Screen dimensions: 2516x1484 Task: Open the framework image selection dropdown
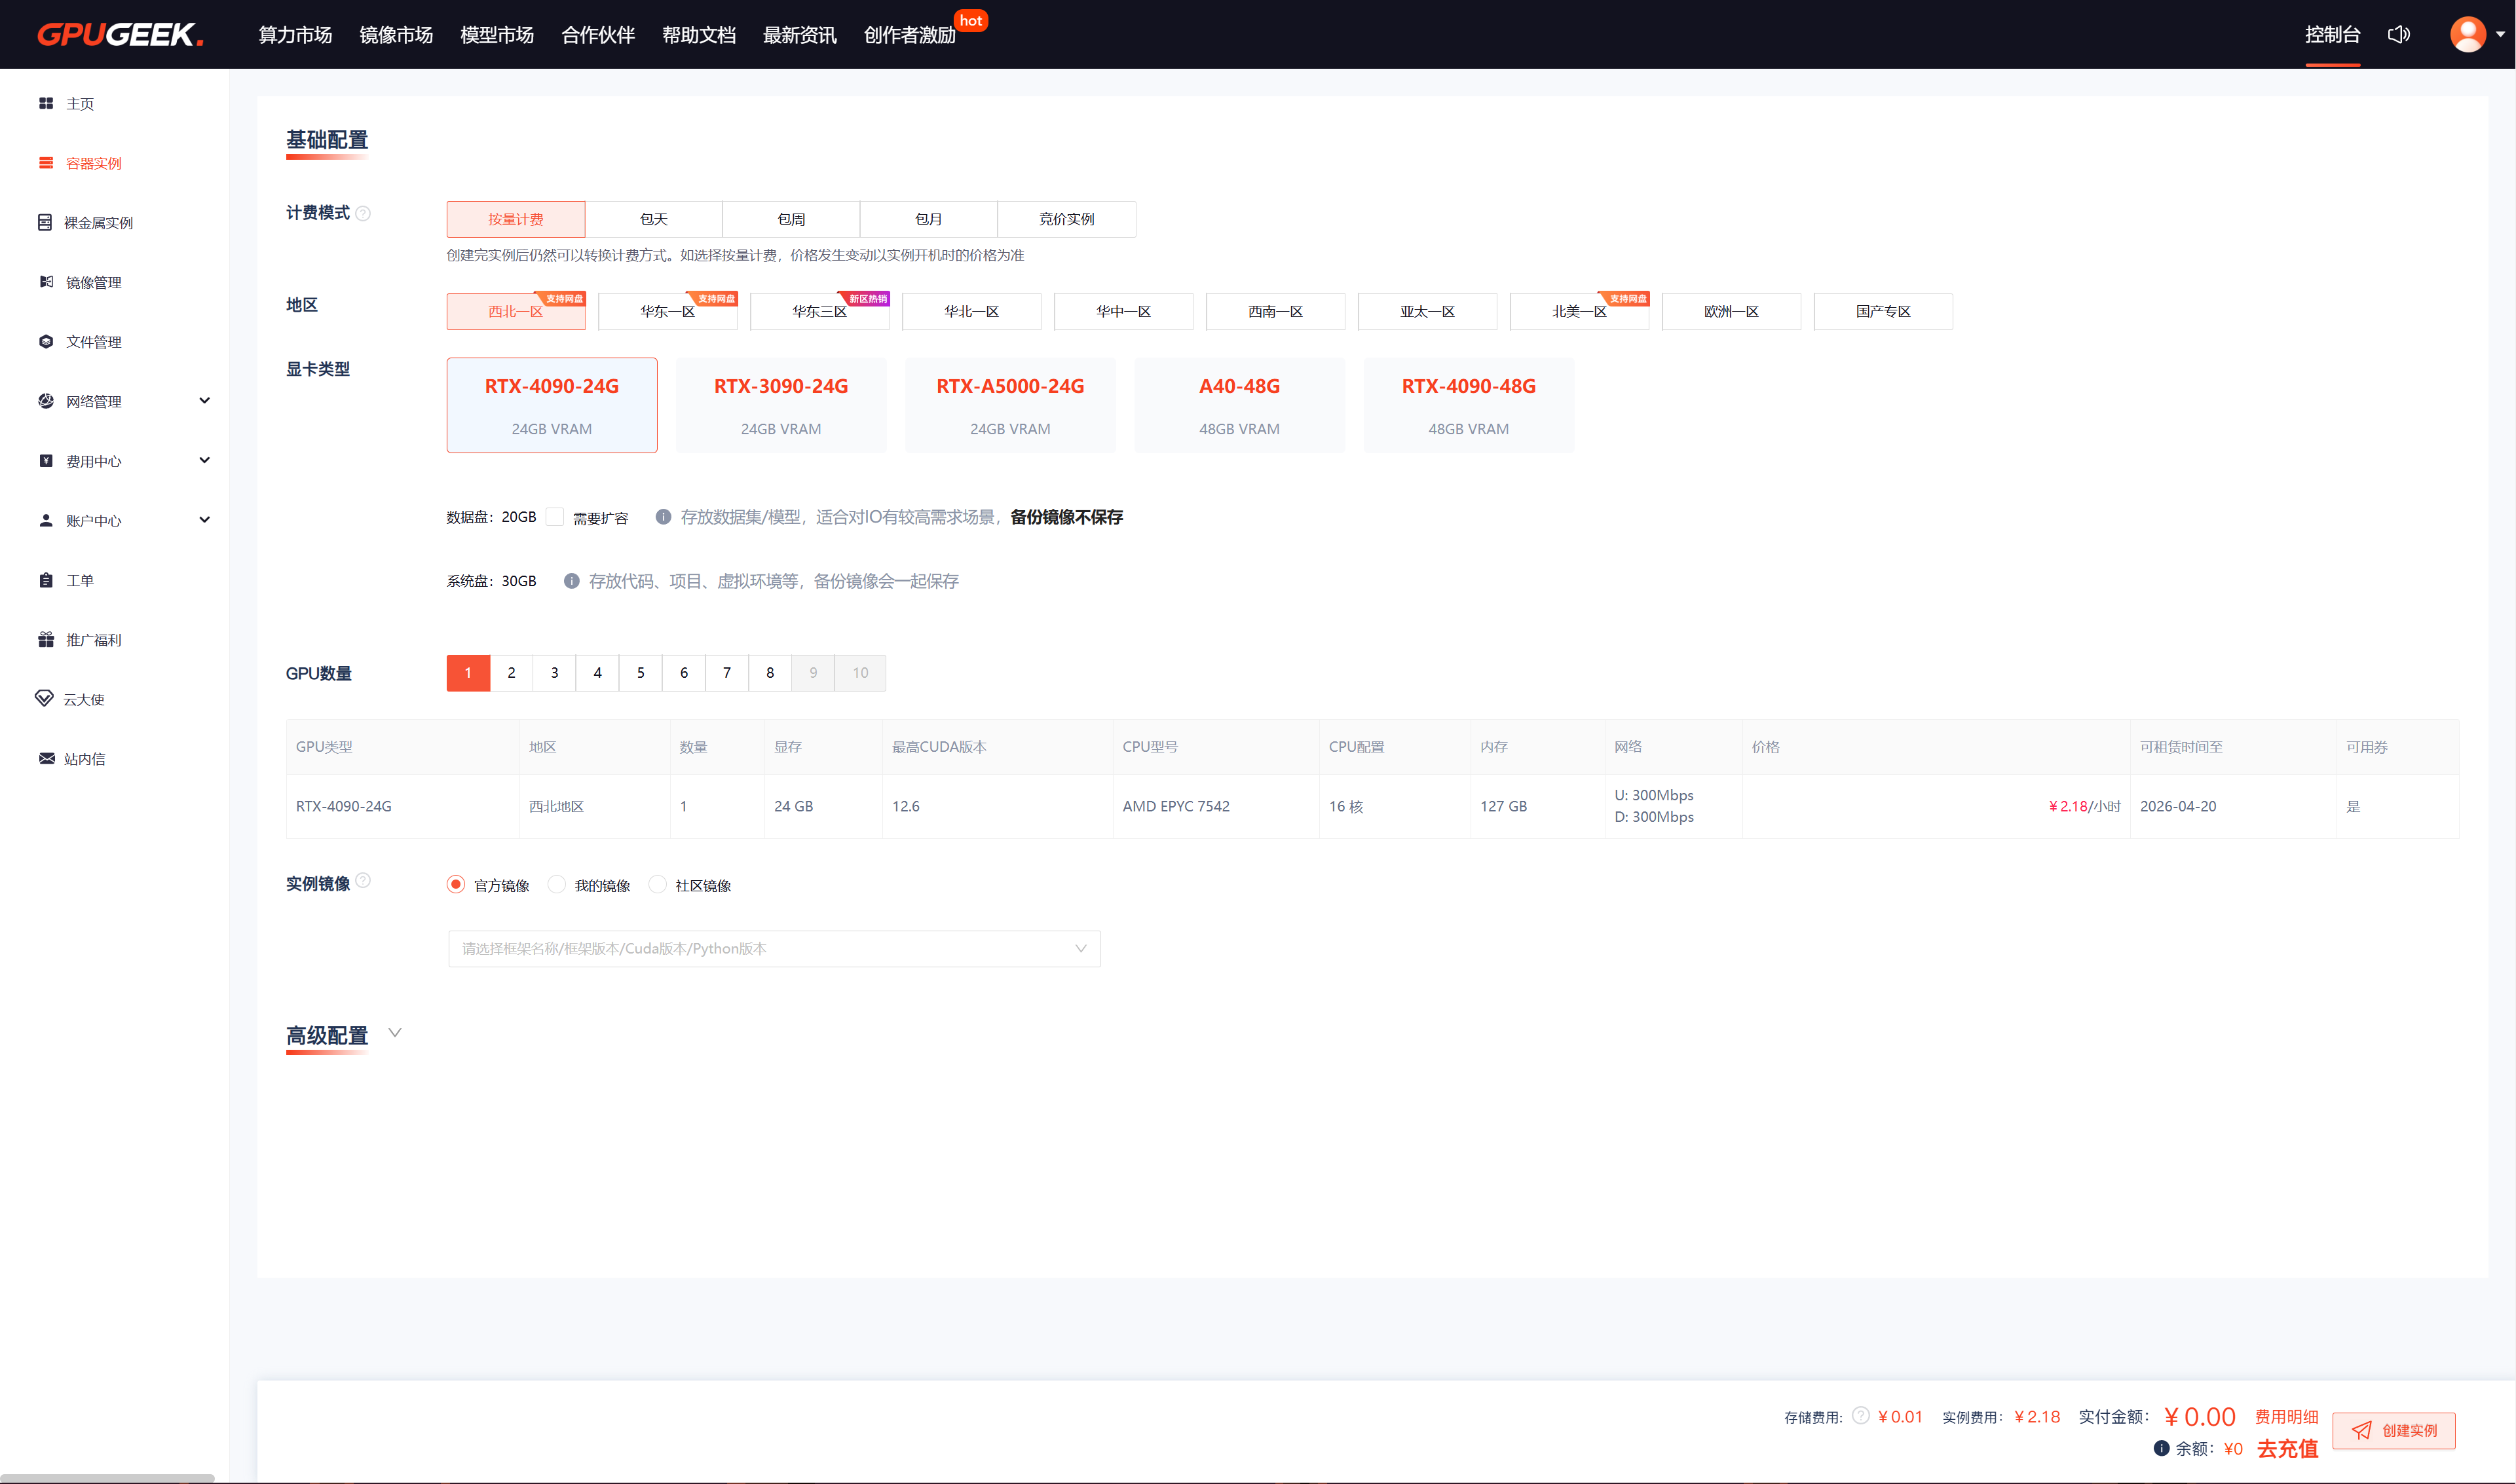[774, 948]
